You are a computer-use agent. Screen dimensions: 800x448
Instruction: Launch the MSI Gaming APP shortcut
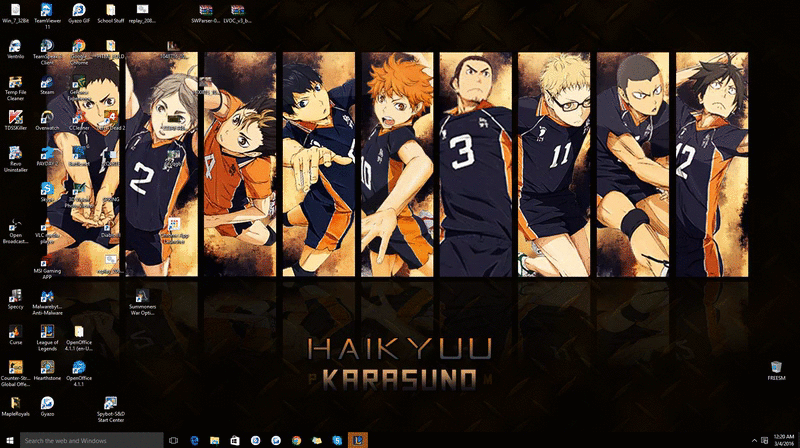click(x=47, y=266)
